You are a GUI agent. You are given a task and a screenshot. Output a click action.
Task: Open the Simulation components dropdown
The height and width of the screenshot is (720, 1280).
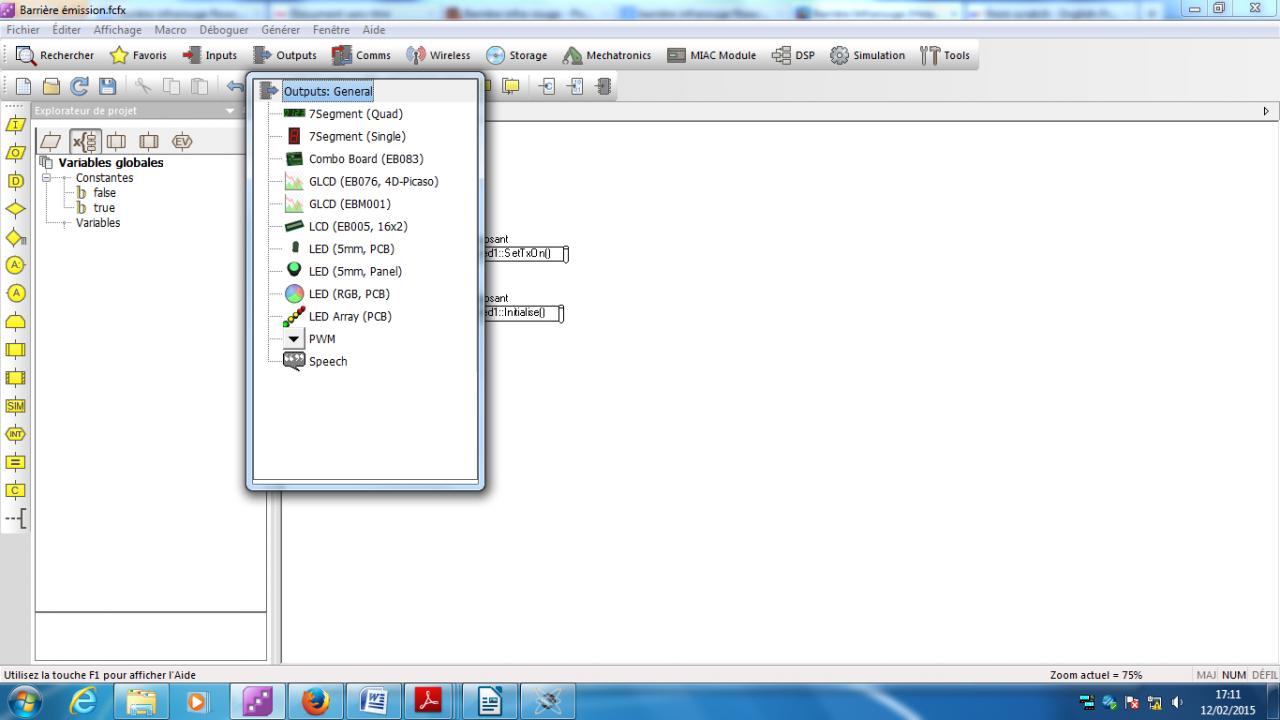(868, 56)
